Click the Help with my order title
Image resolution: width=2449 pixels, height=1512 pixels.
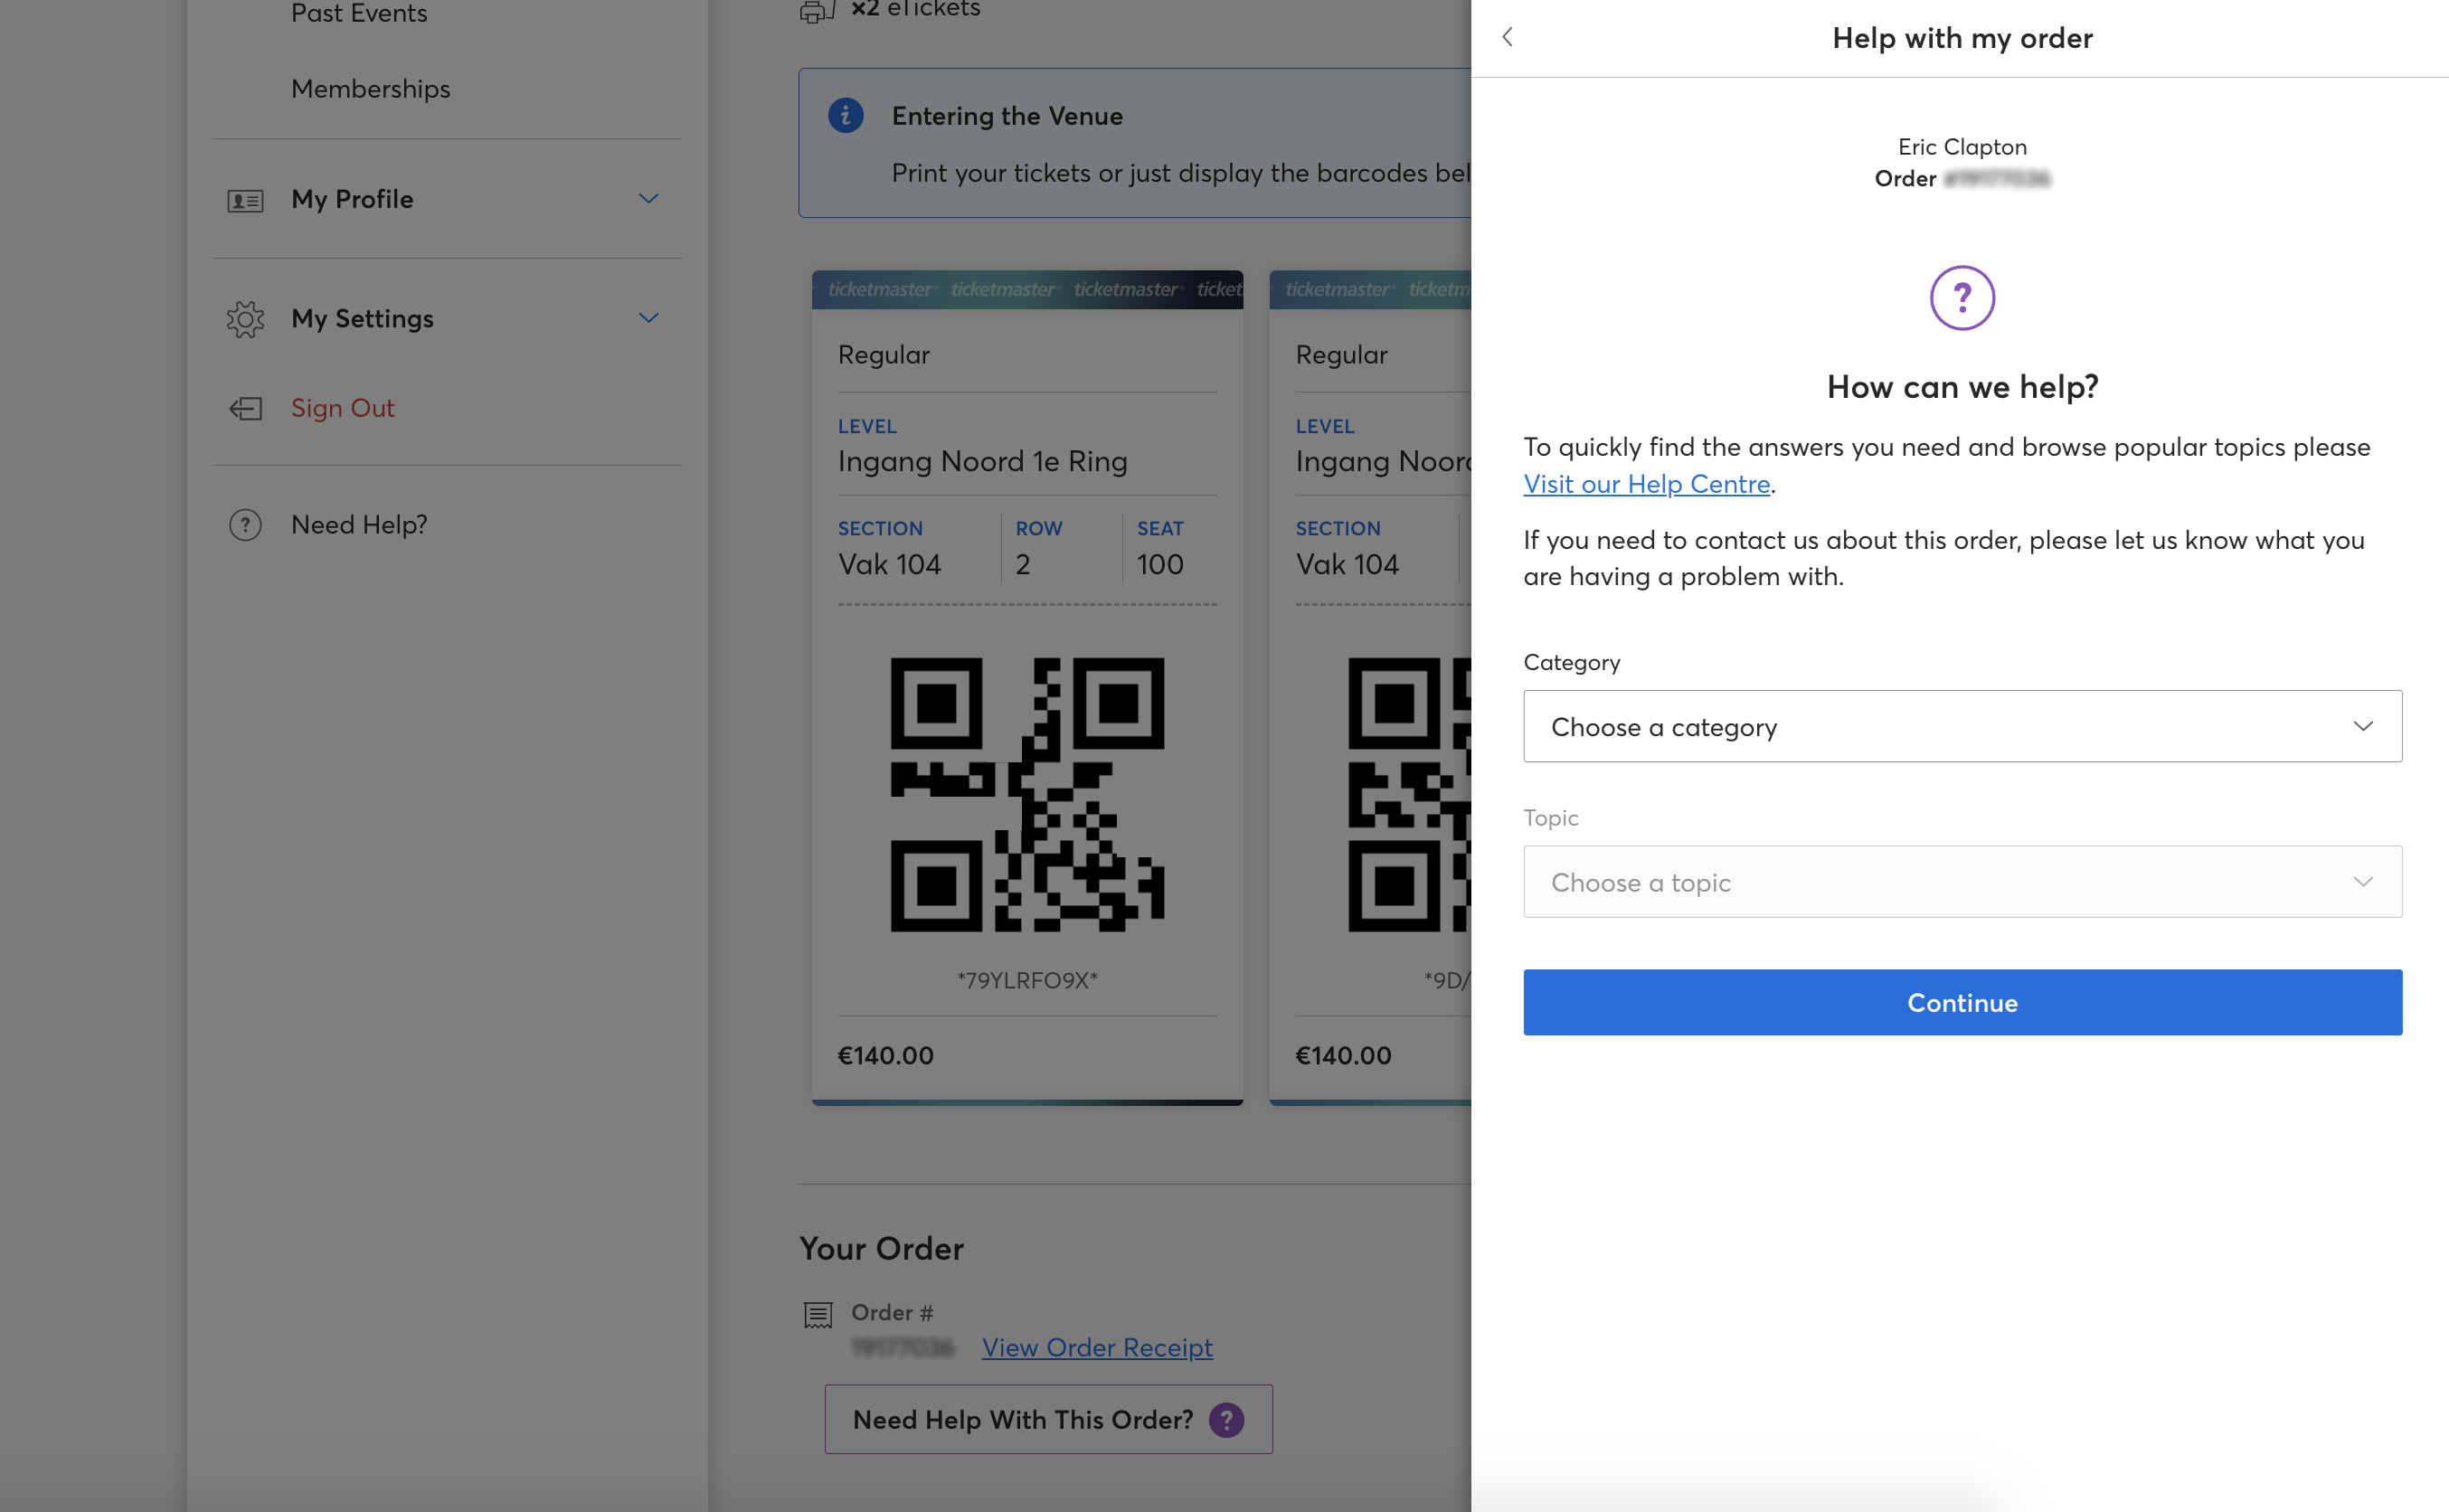(1962, 38)
